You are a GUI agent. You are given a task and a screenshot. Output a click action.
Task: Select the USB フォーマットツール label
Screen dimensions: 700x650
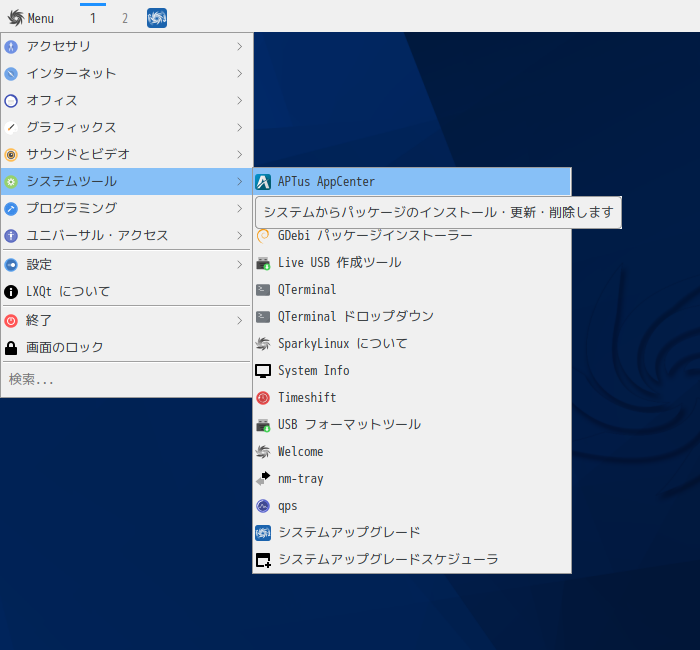(x=349, y=425)
